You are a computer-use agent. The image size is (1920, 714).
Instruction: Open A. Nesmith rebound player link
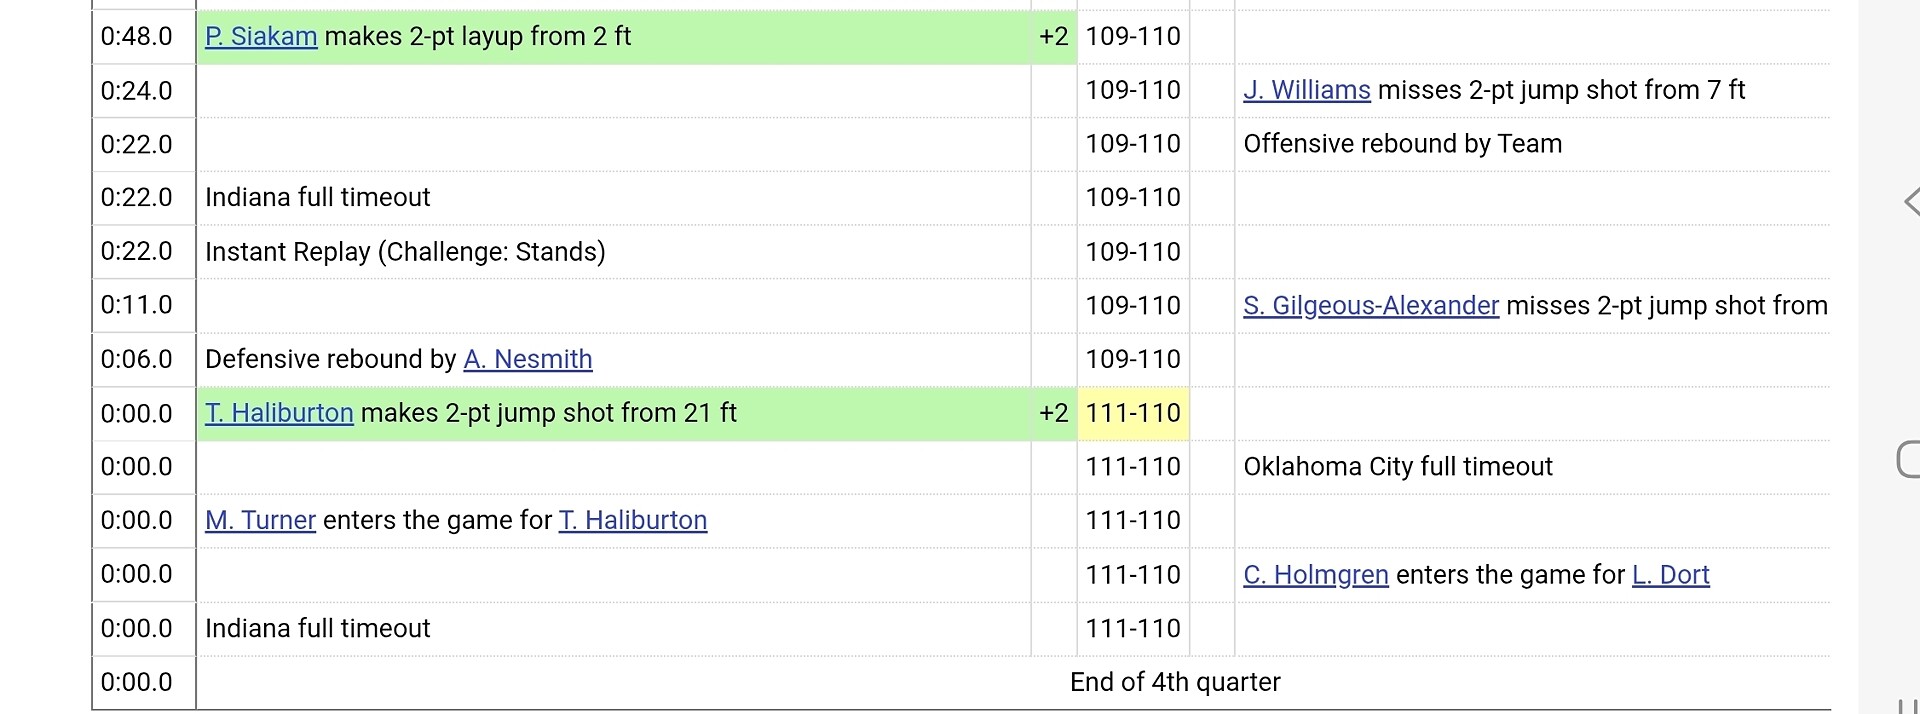pyautogui.click(x=527, y=360)
